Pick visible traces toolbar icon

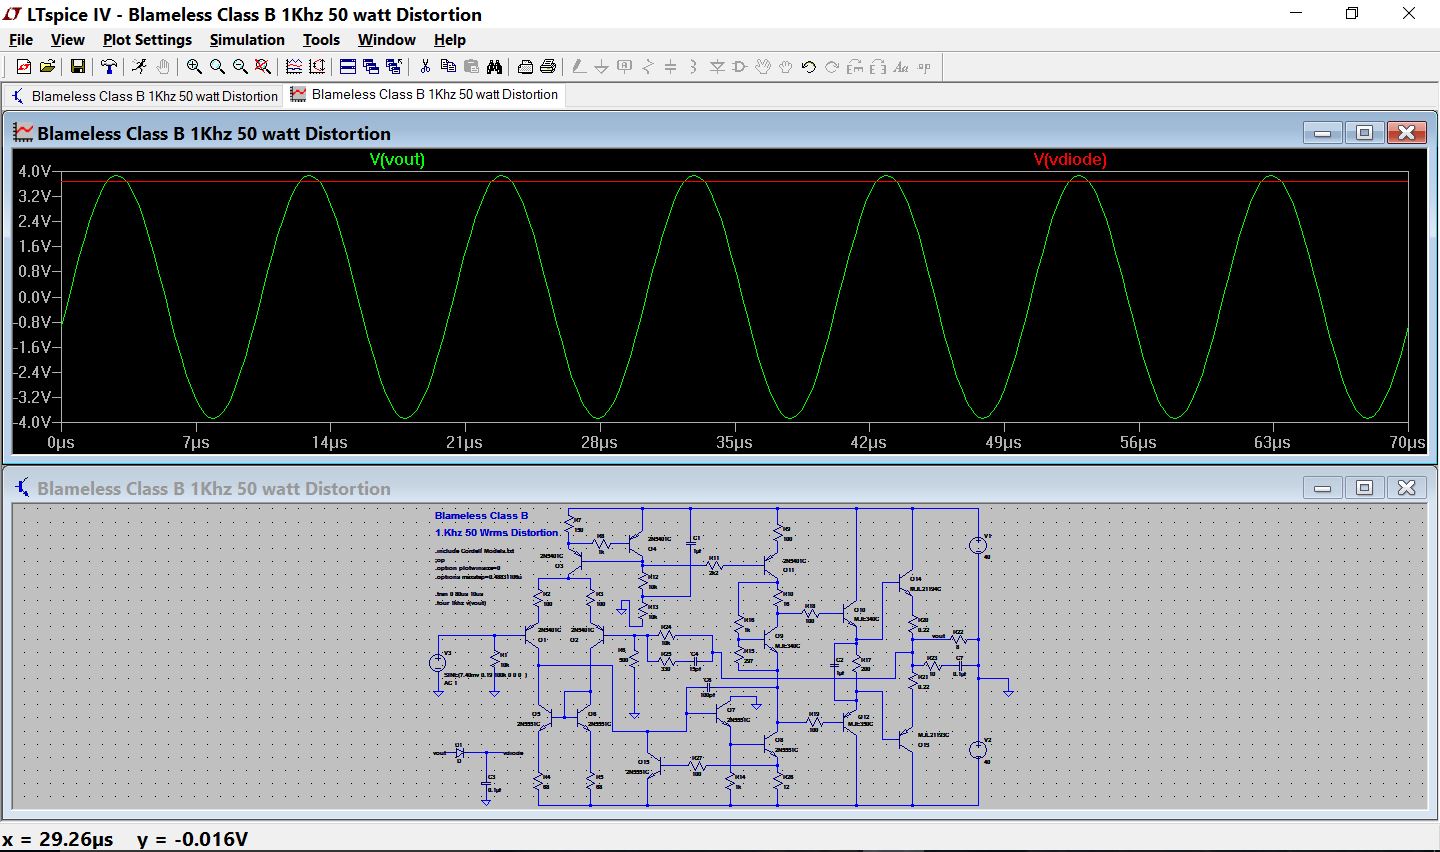[x=294, y=67]
